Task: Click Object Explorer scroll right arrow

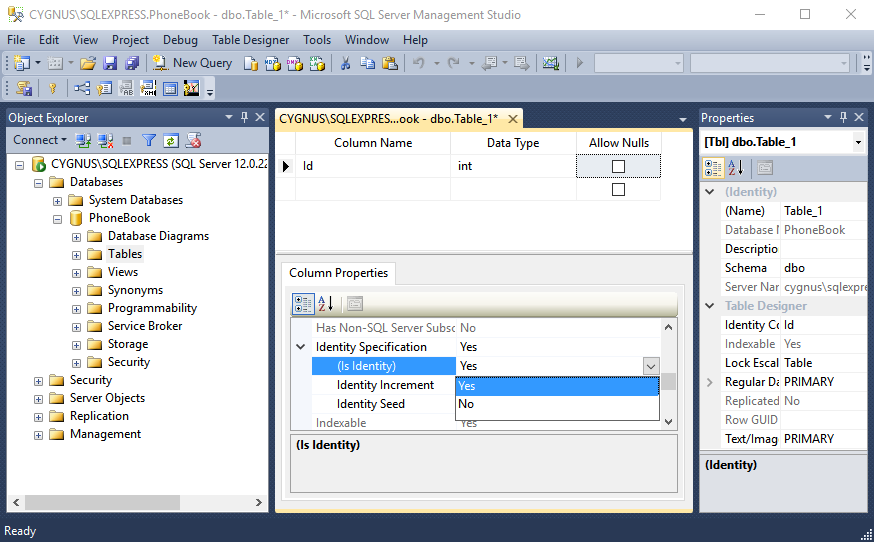Action: pos(259,502)
